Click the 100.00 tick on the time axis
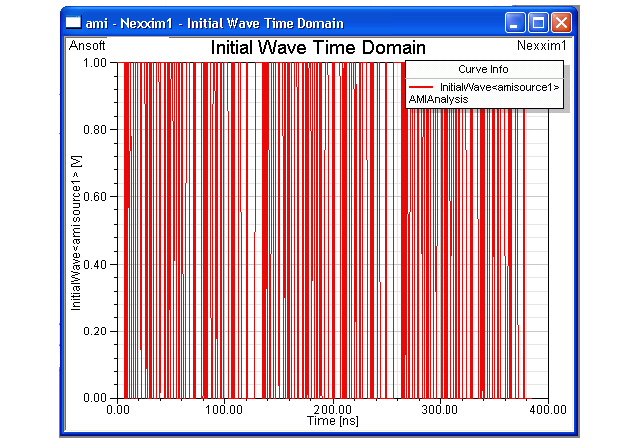The width and height of the screenshot is (640, 444). (224, 409)
